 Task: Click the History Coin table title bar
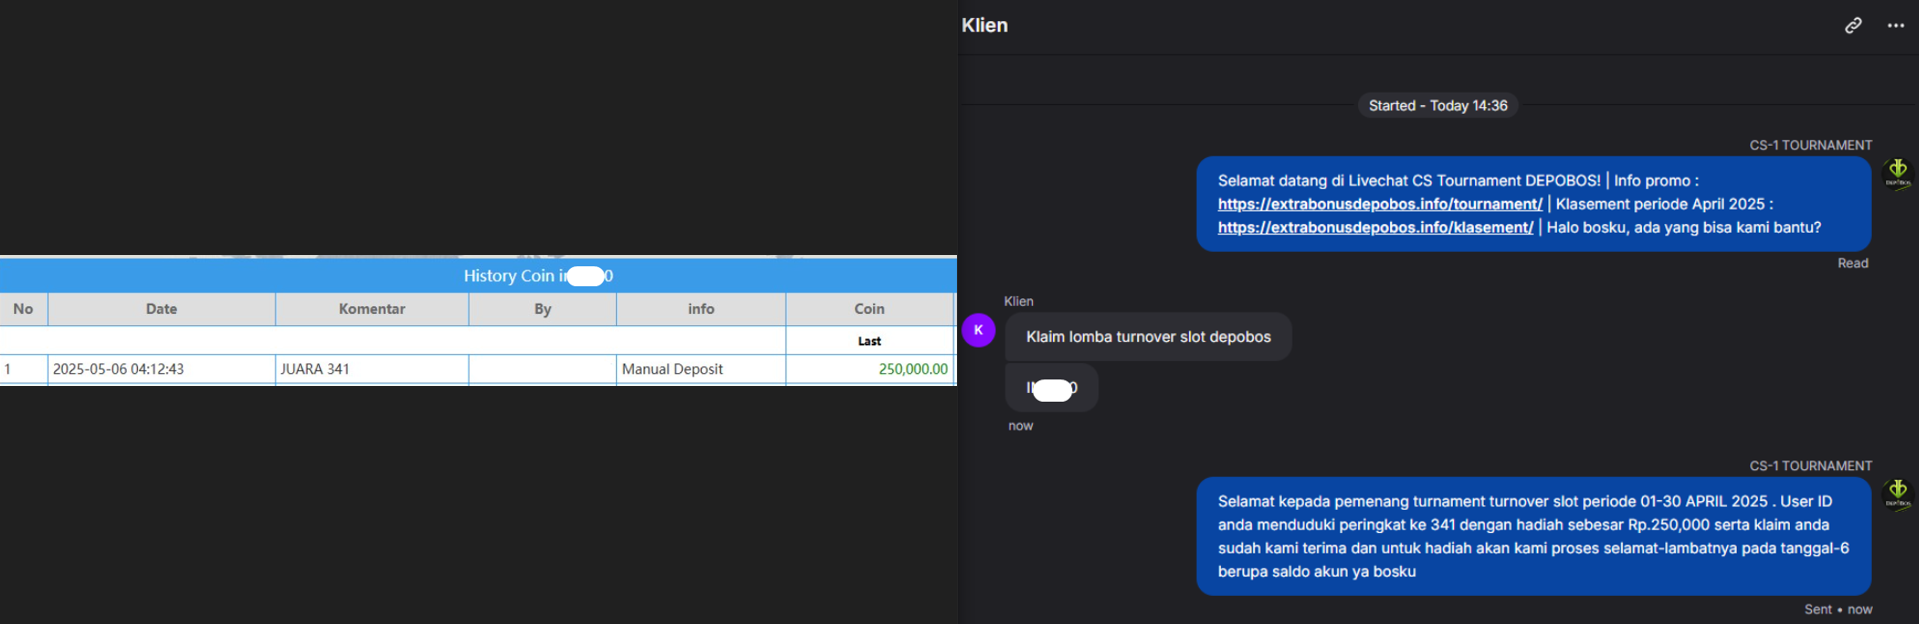[478, 276]
